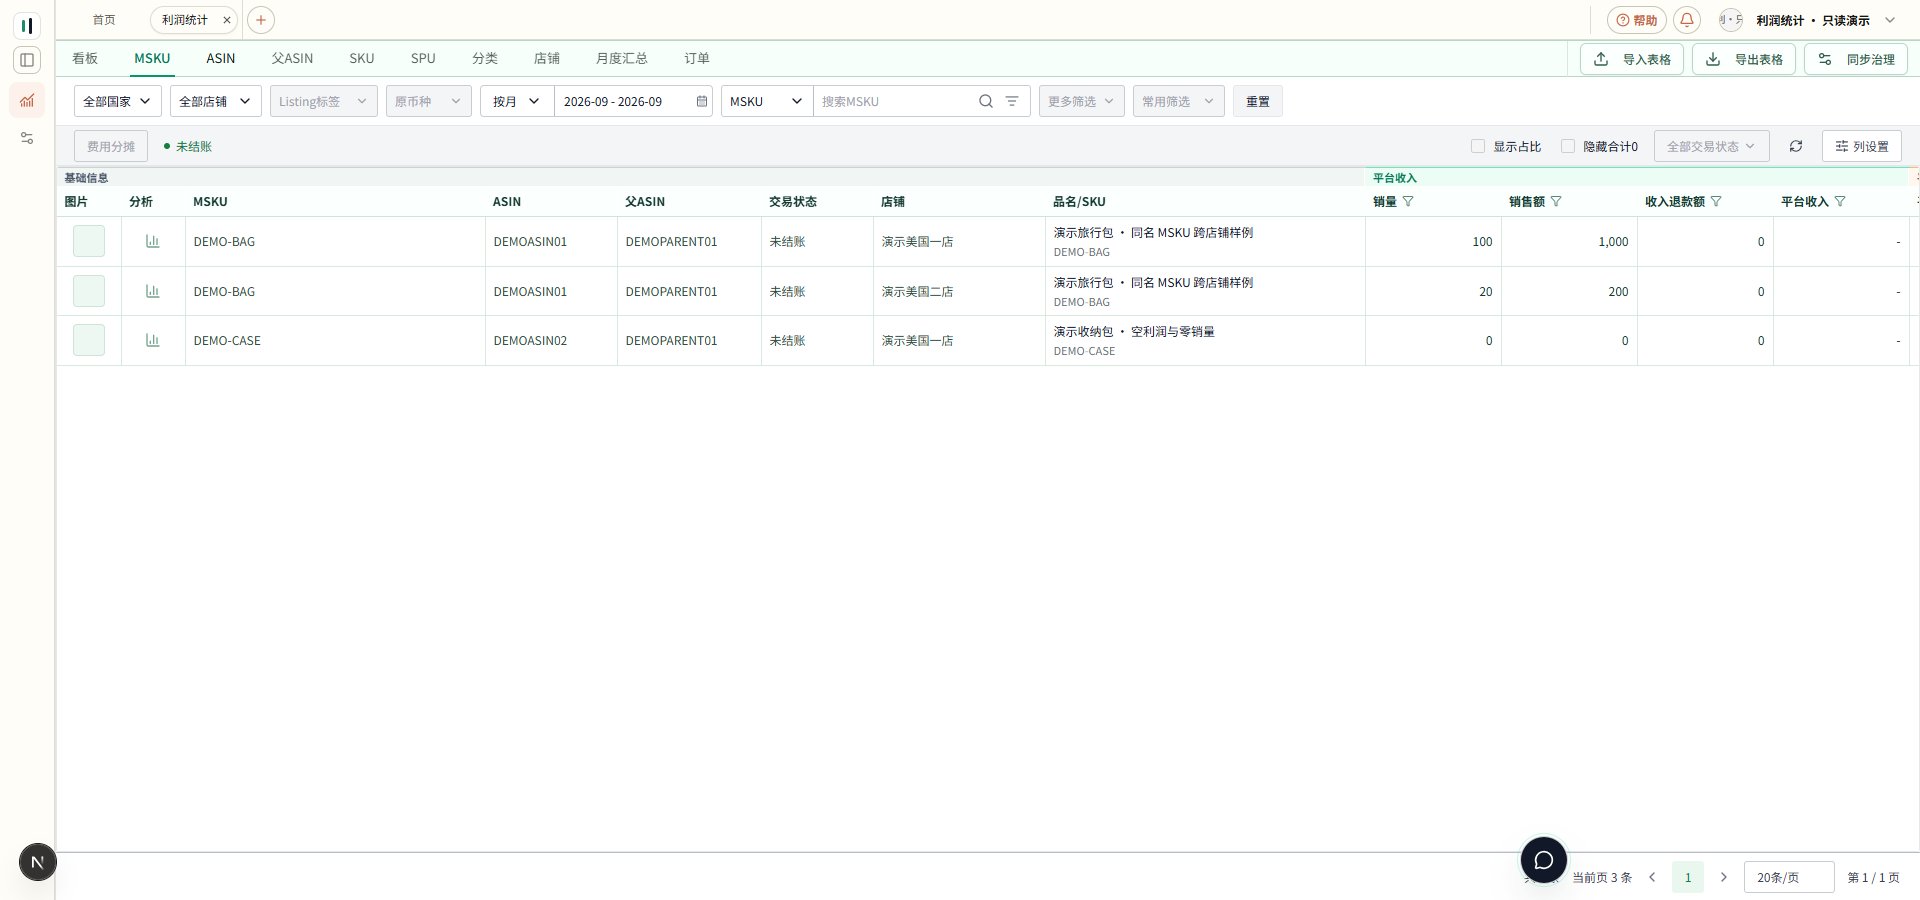The width and height of the screenshot is (1920, 900).
Task: Open the 全部店铺 dropdown
Action: (216, 101)
